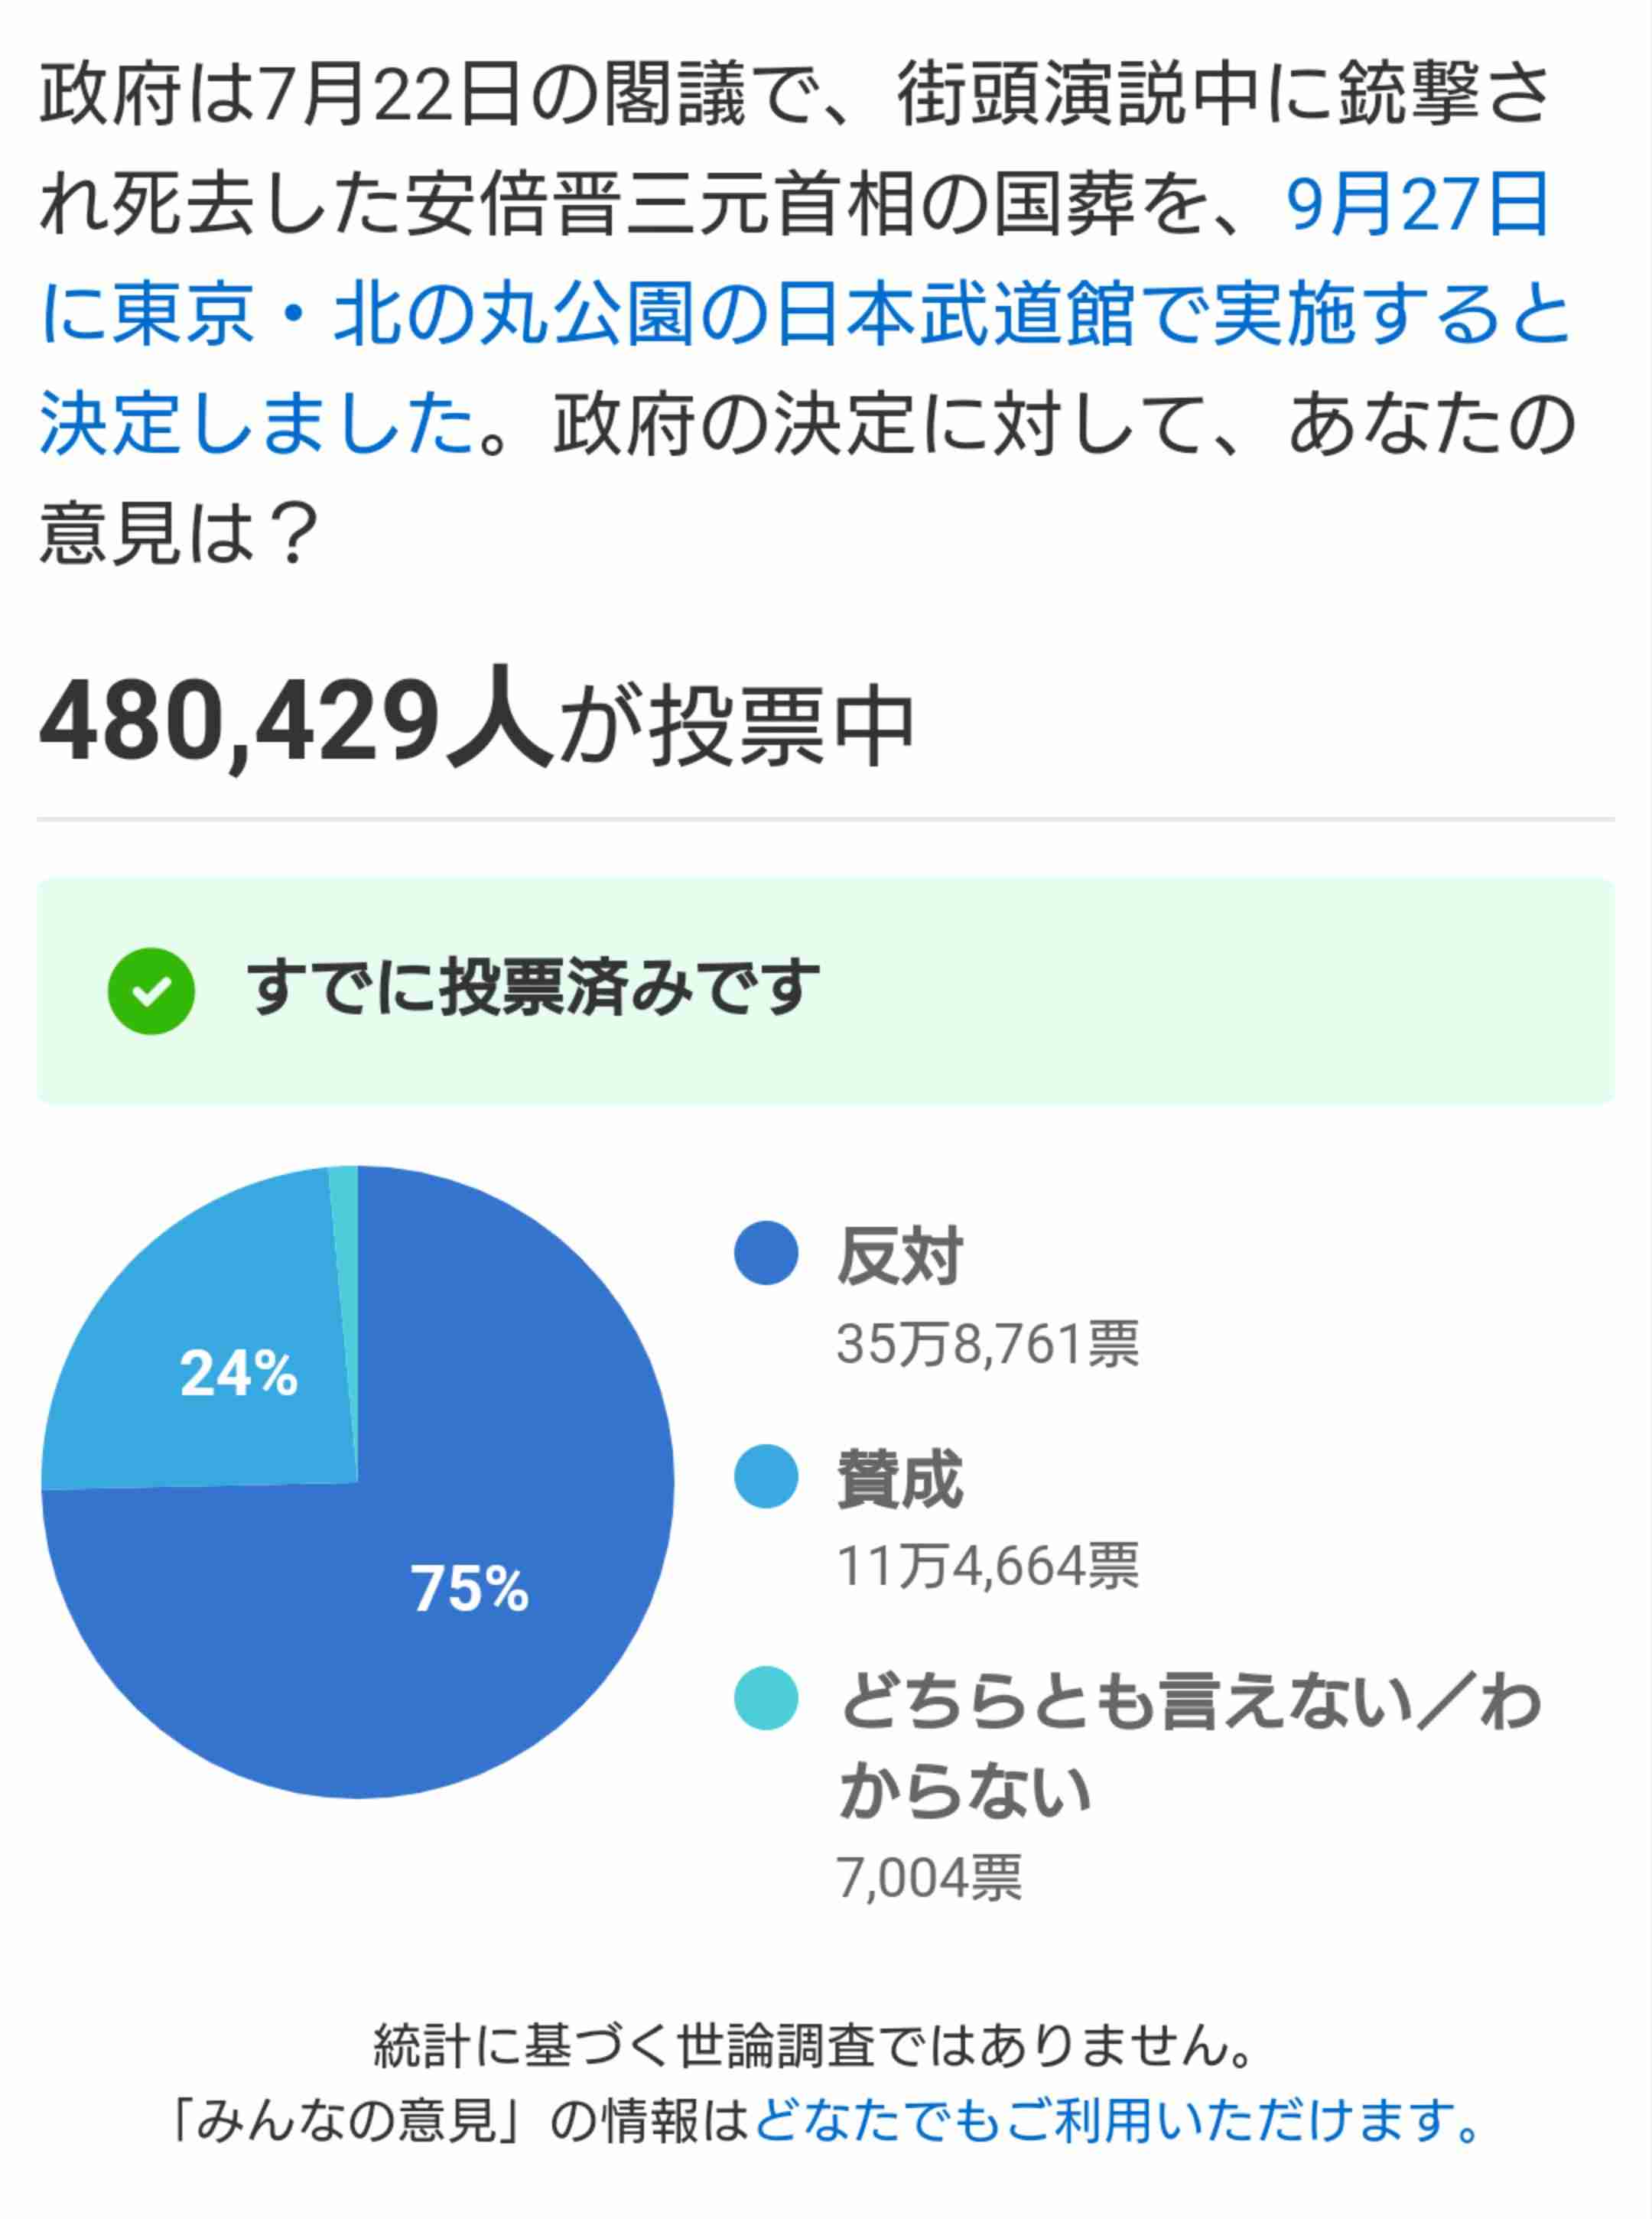Click the teal どちらとも言えない legend dot
The height and width of the screenshot is (2219, 1652).
(766, 1698)
